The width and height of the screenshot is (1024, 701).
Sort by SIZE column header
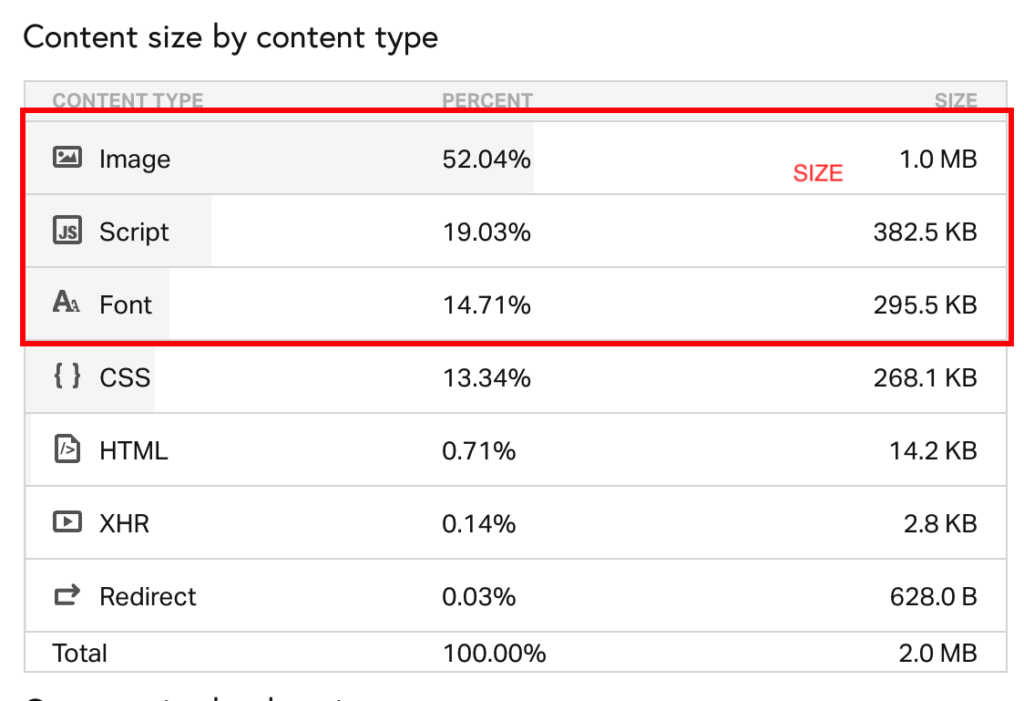pyautogui.click(x=955, y=101)
